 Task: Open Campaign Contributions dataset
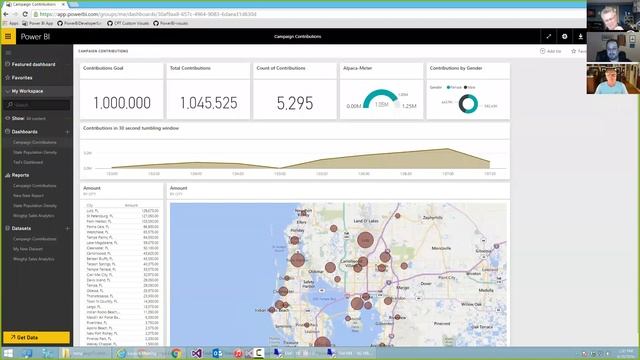coord(34,239)
